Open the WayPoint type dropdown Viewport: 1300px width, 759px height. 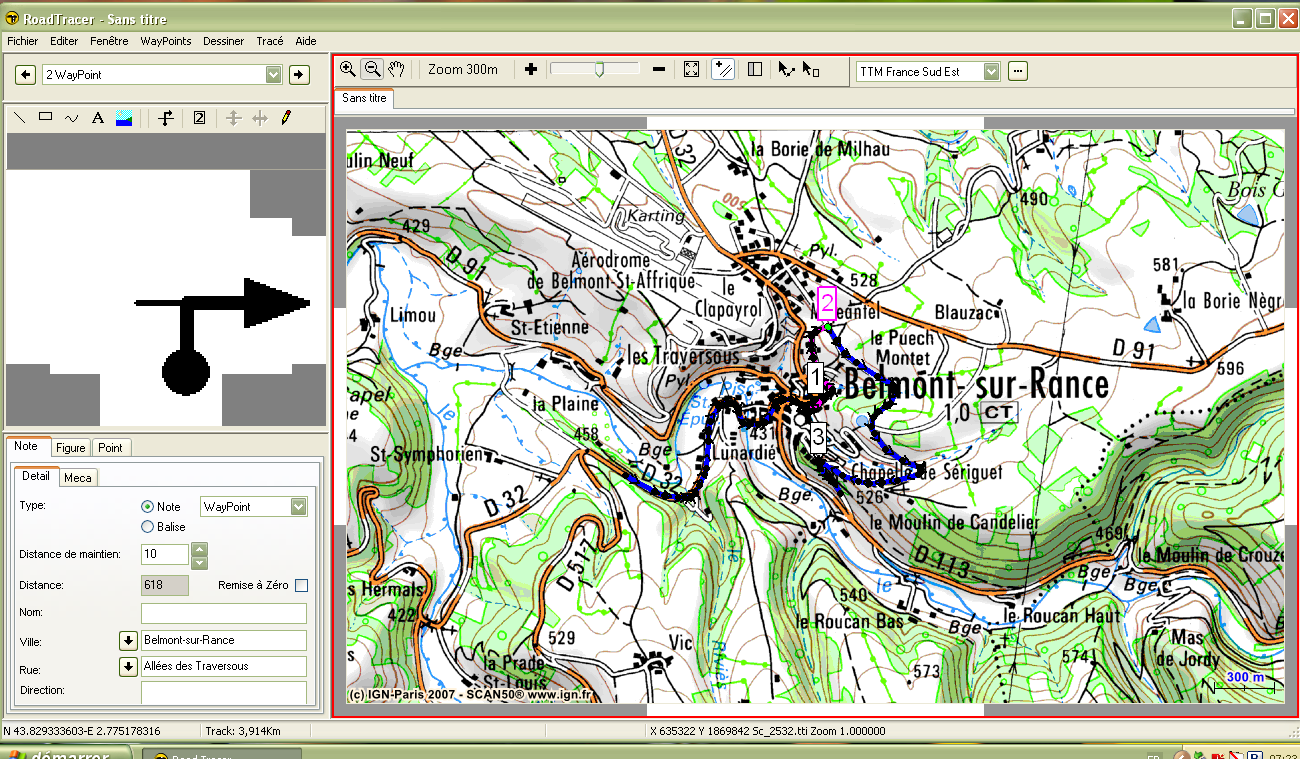click(x=298, y=507)
